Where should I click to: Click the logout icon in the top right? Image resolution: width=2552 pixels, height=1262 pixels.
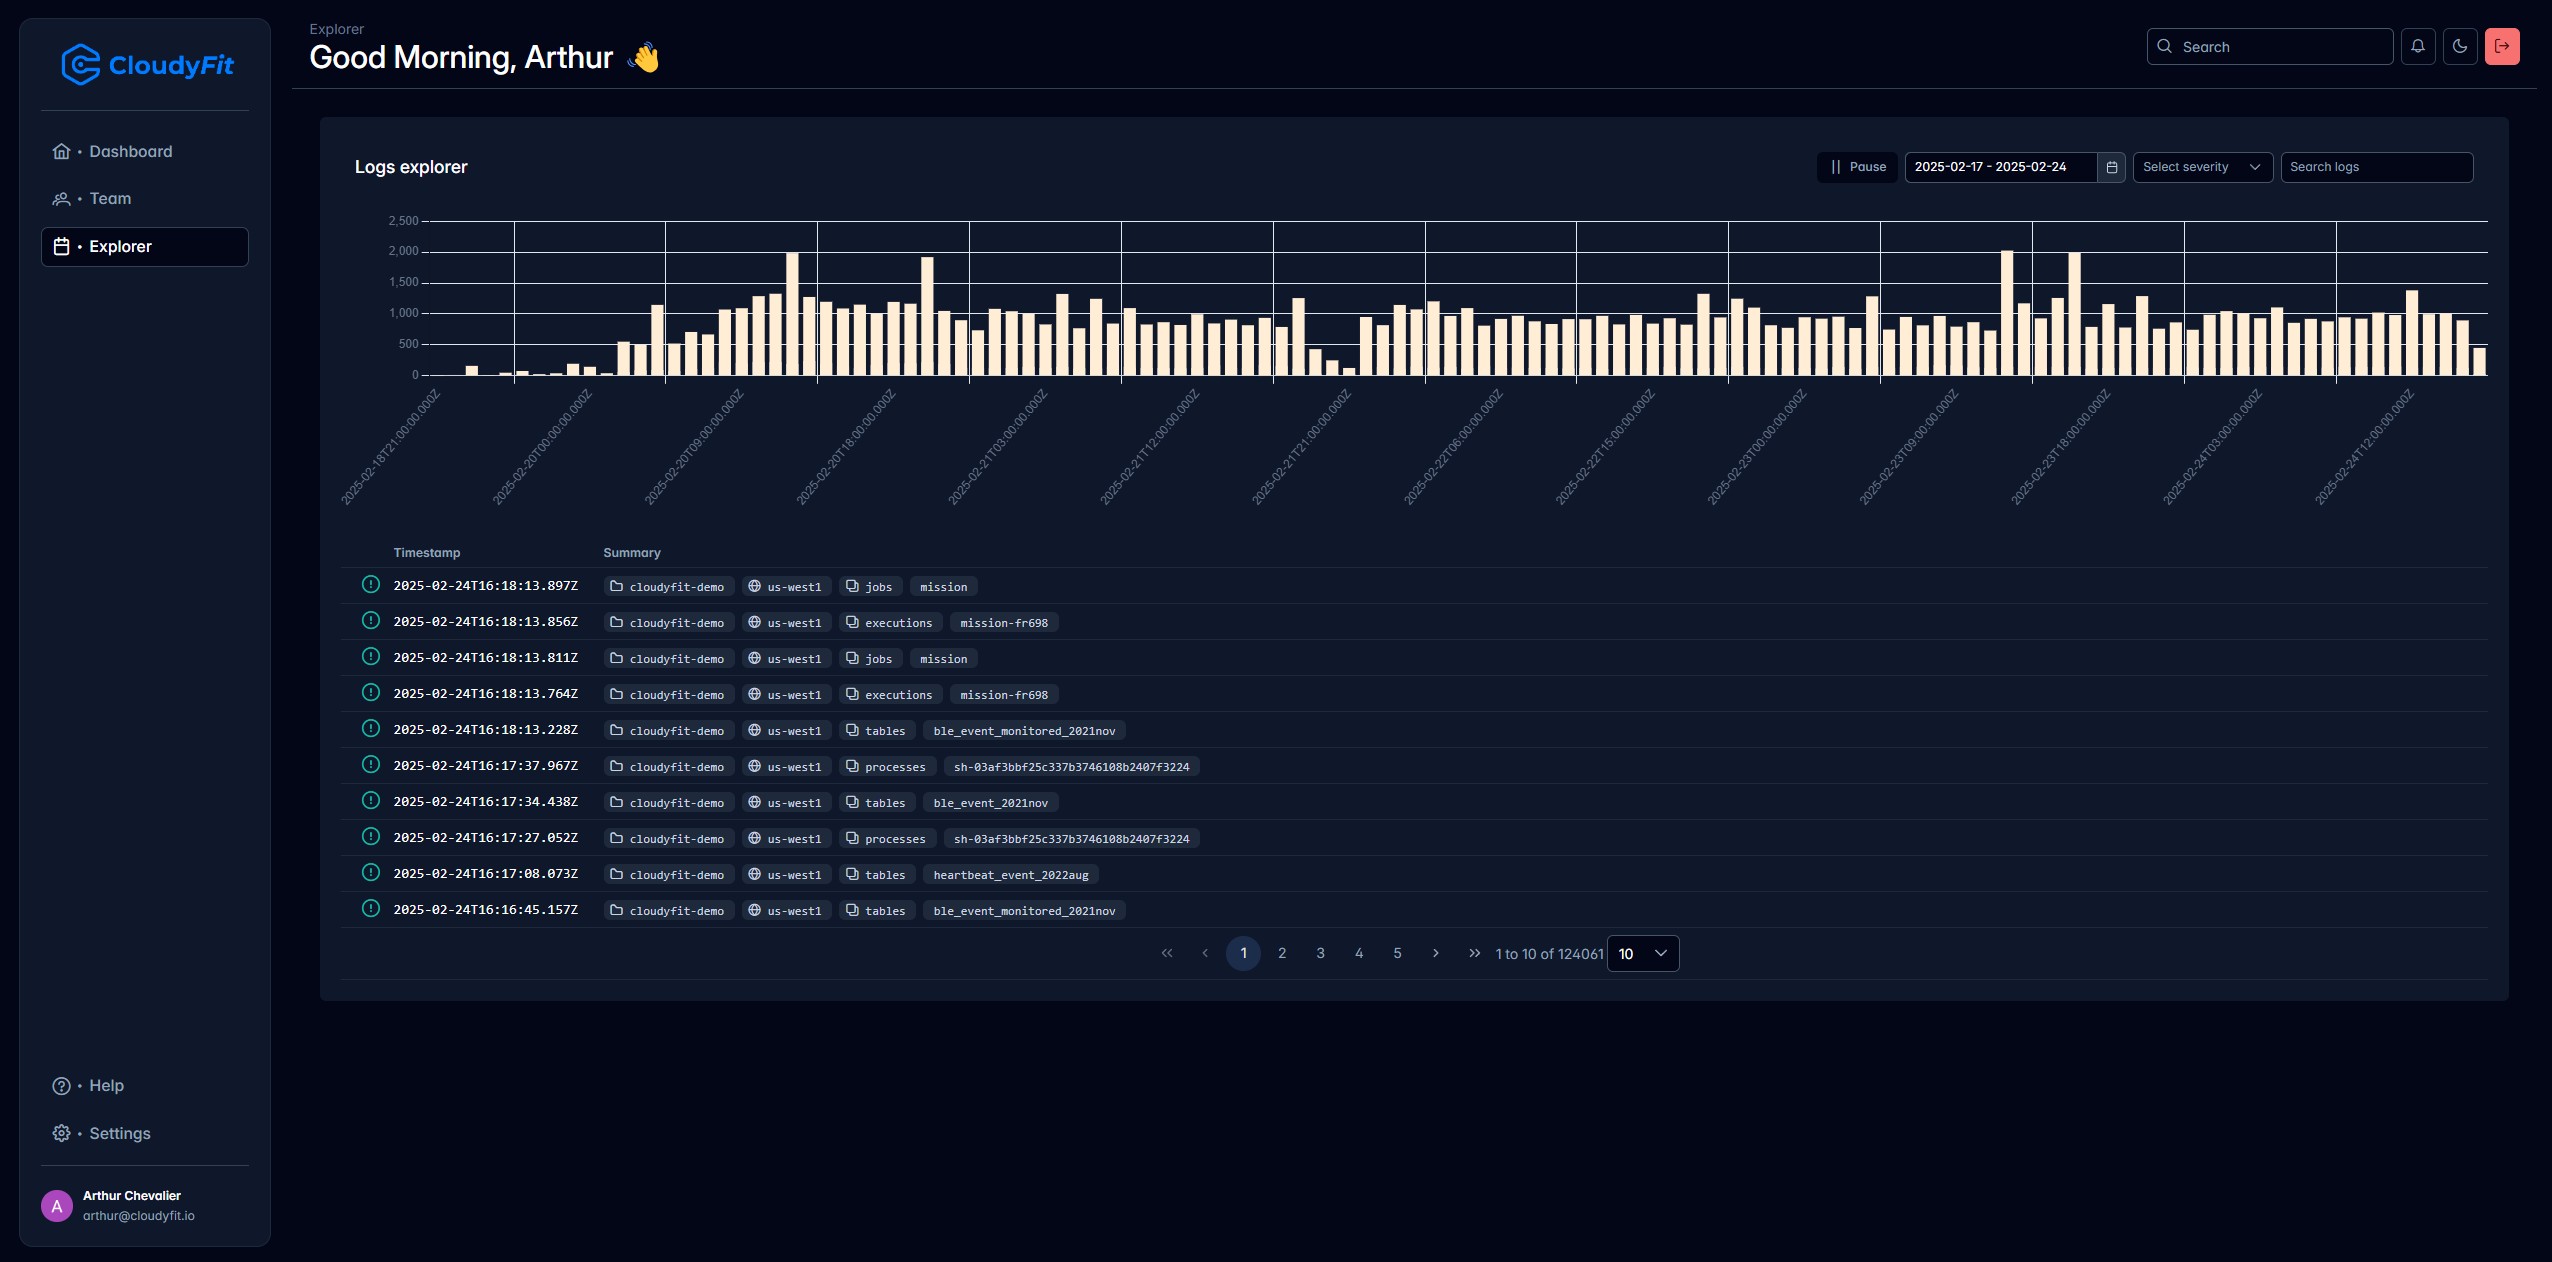(2501, 46)
